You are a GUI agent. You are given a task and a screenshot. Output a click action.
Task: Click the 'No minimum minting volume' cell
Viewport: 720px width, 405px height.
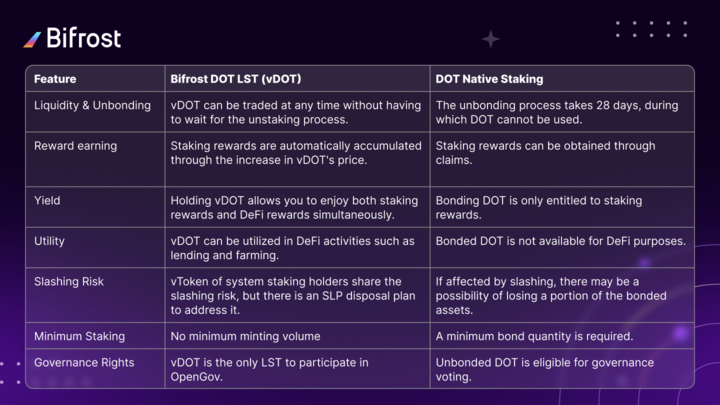click(245, 336)
